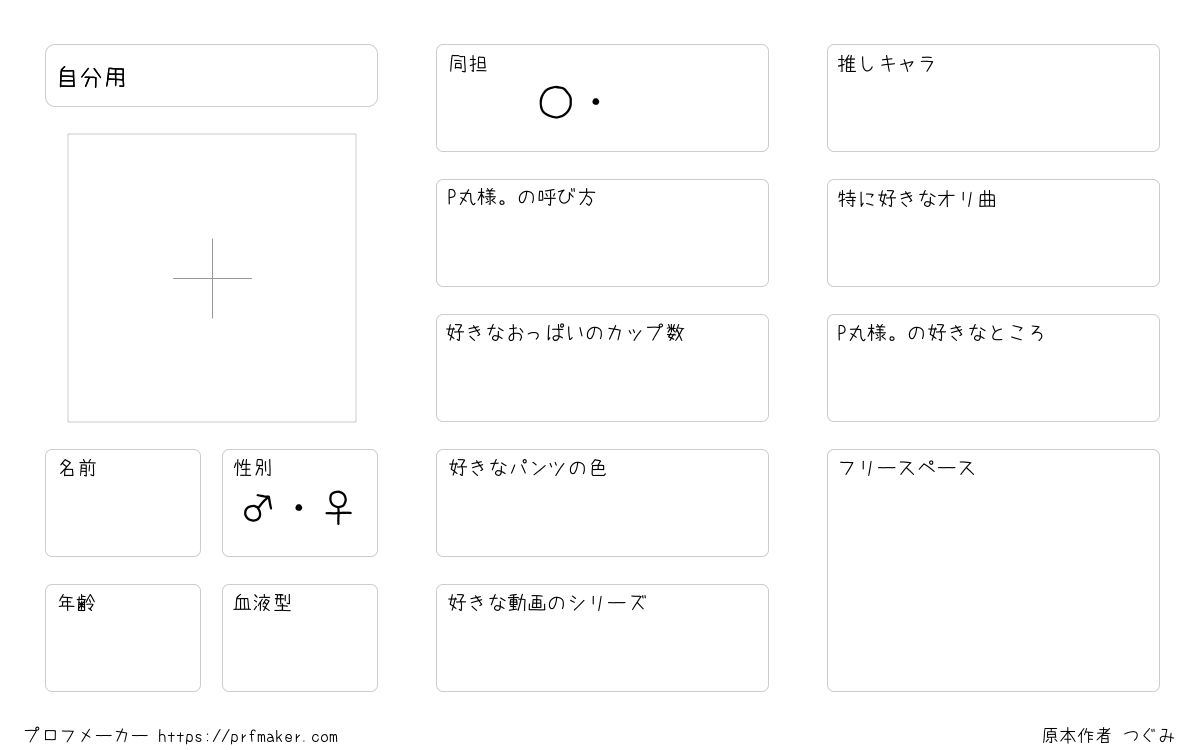This screenshot has height=750, width=1200.
Task: Click the 好きな動画のシリーズ field
Action: point(602,638)
